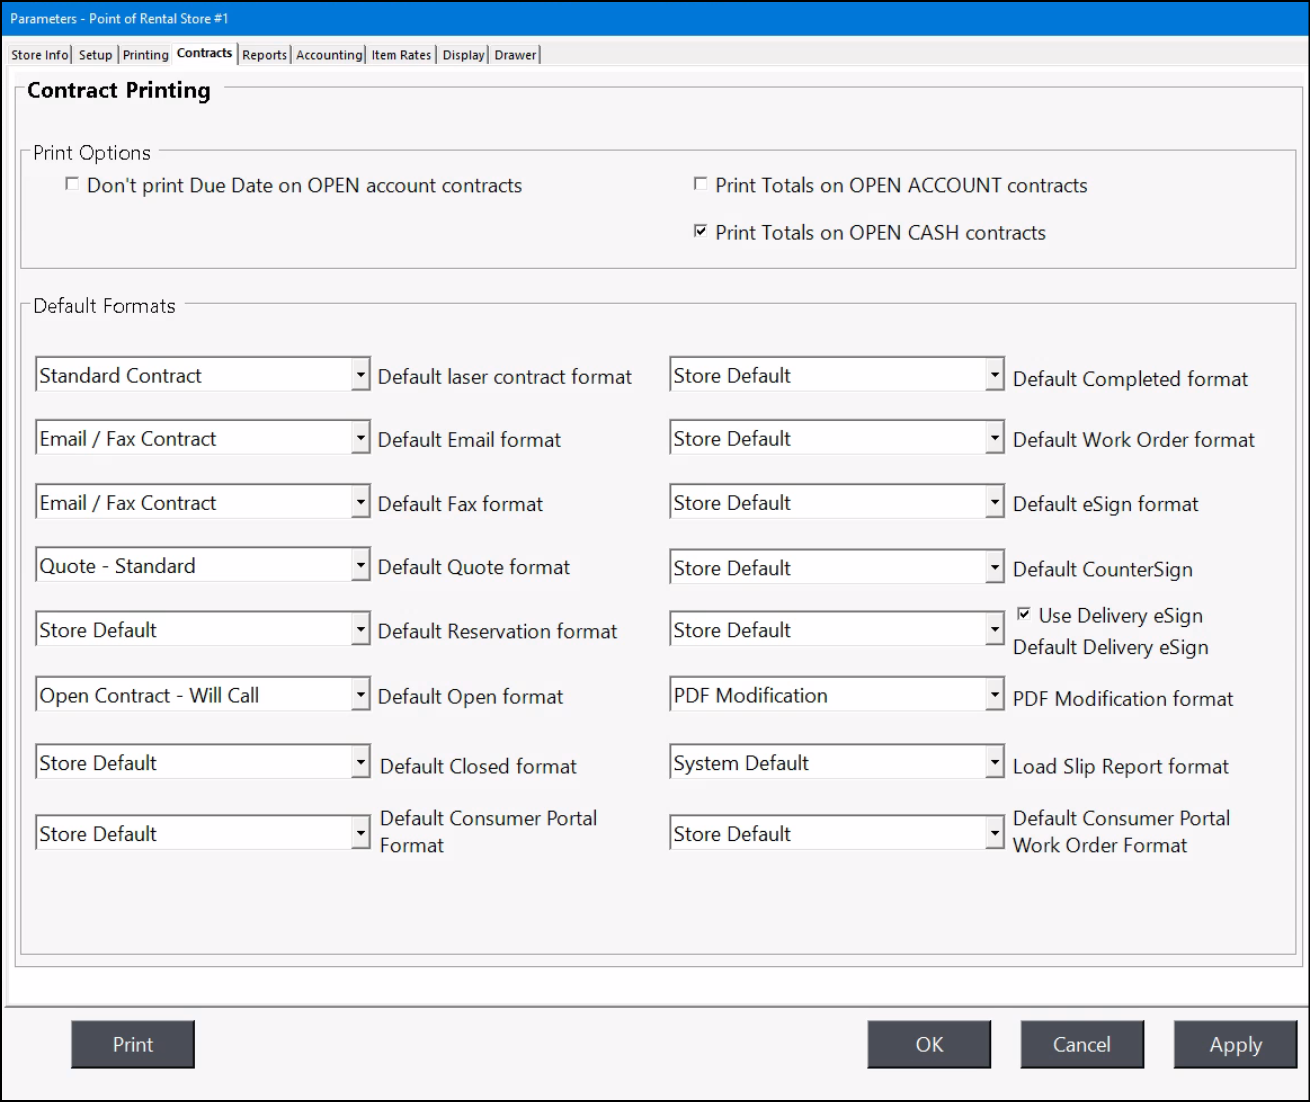Click Cancel to discard changes

pos(1081,1045)
